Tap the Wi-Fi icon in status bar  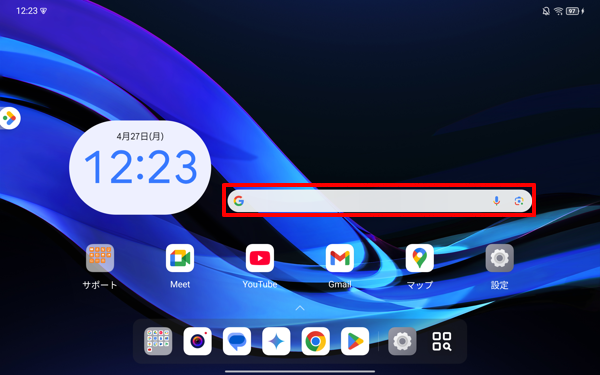[558, 11]
